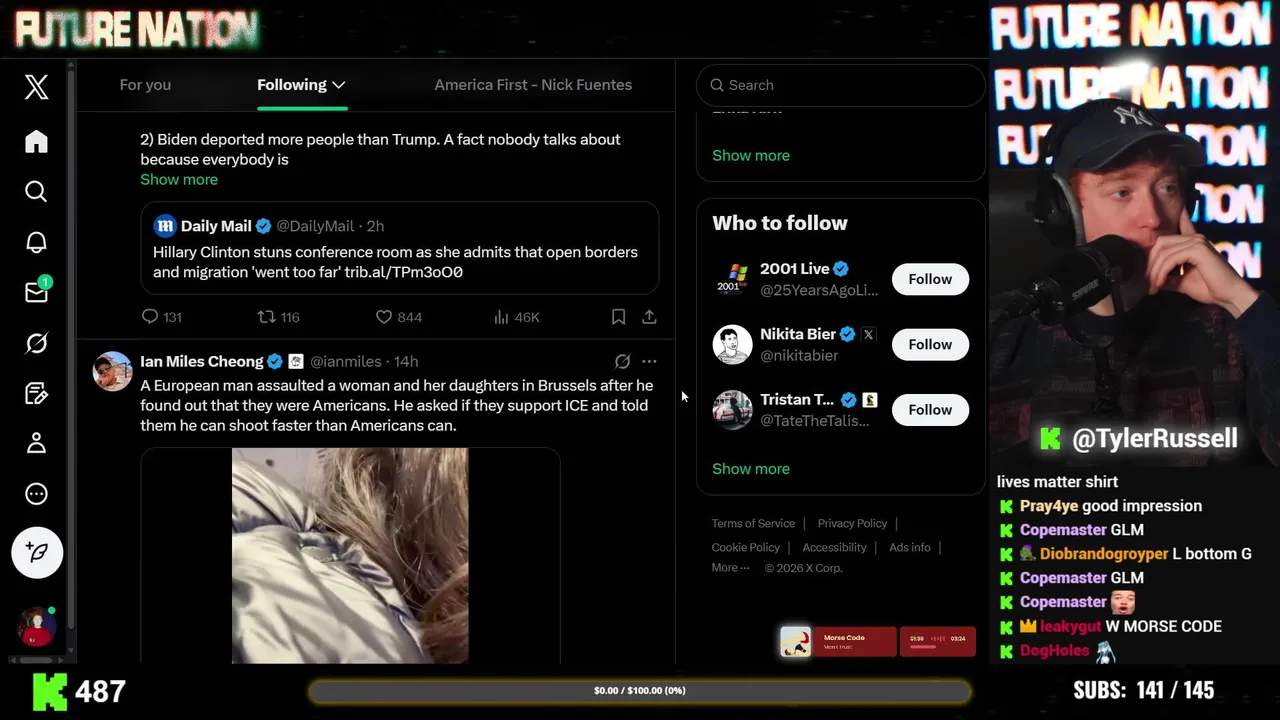Viewport: 1280px width, 720px height.
Task: Follow 2001 Live account
Action: (930, 279)
